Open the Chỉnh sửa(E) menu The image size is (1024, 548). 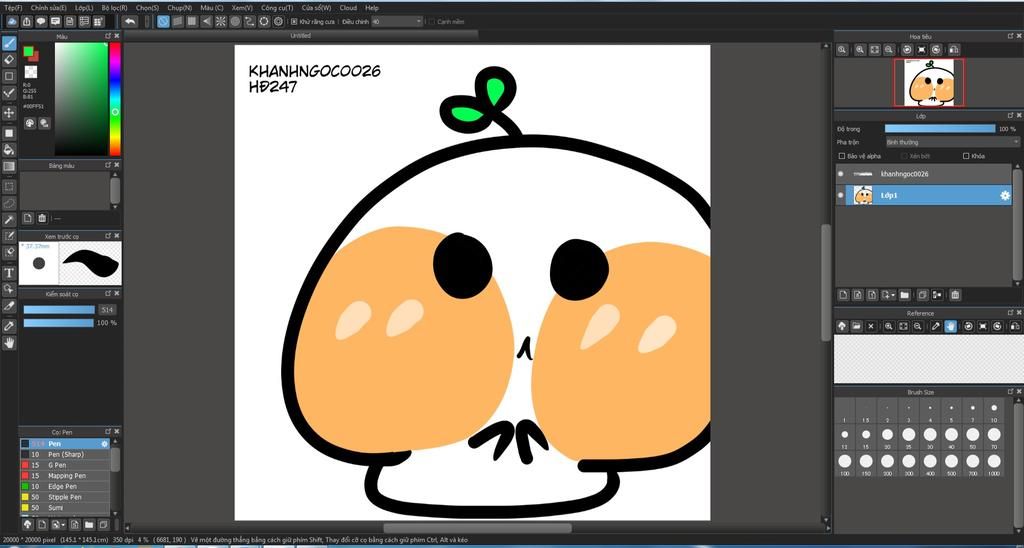click(48, 8)
